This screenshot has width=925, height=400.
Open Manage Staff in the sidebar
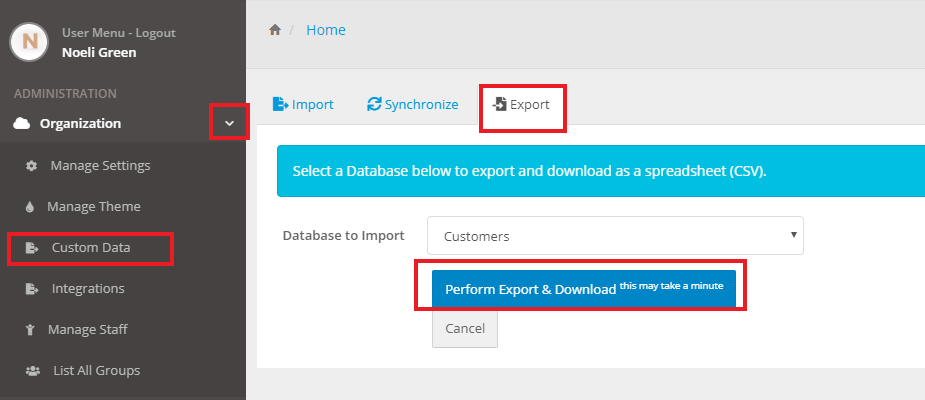87,329
